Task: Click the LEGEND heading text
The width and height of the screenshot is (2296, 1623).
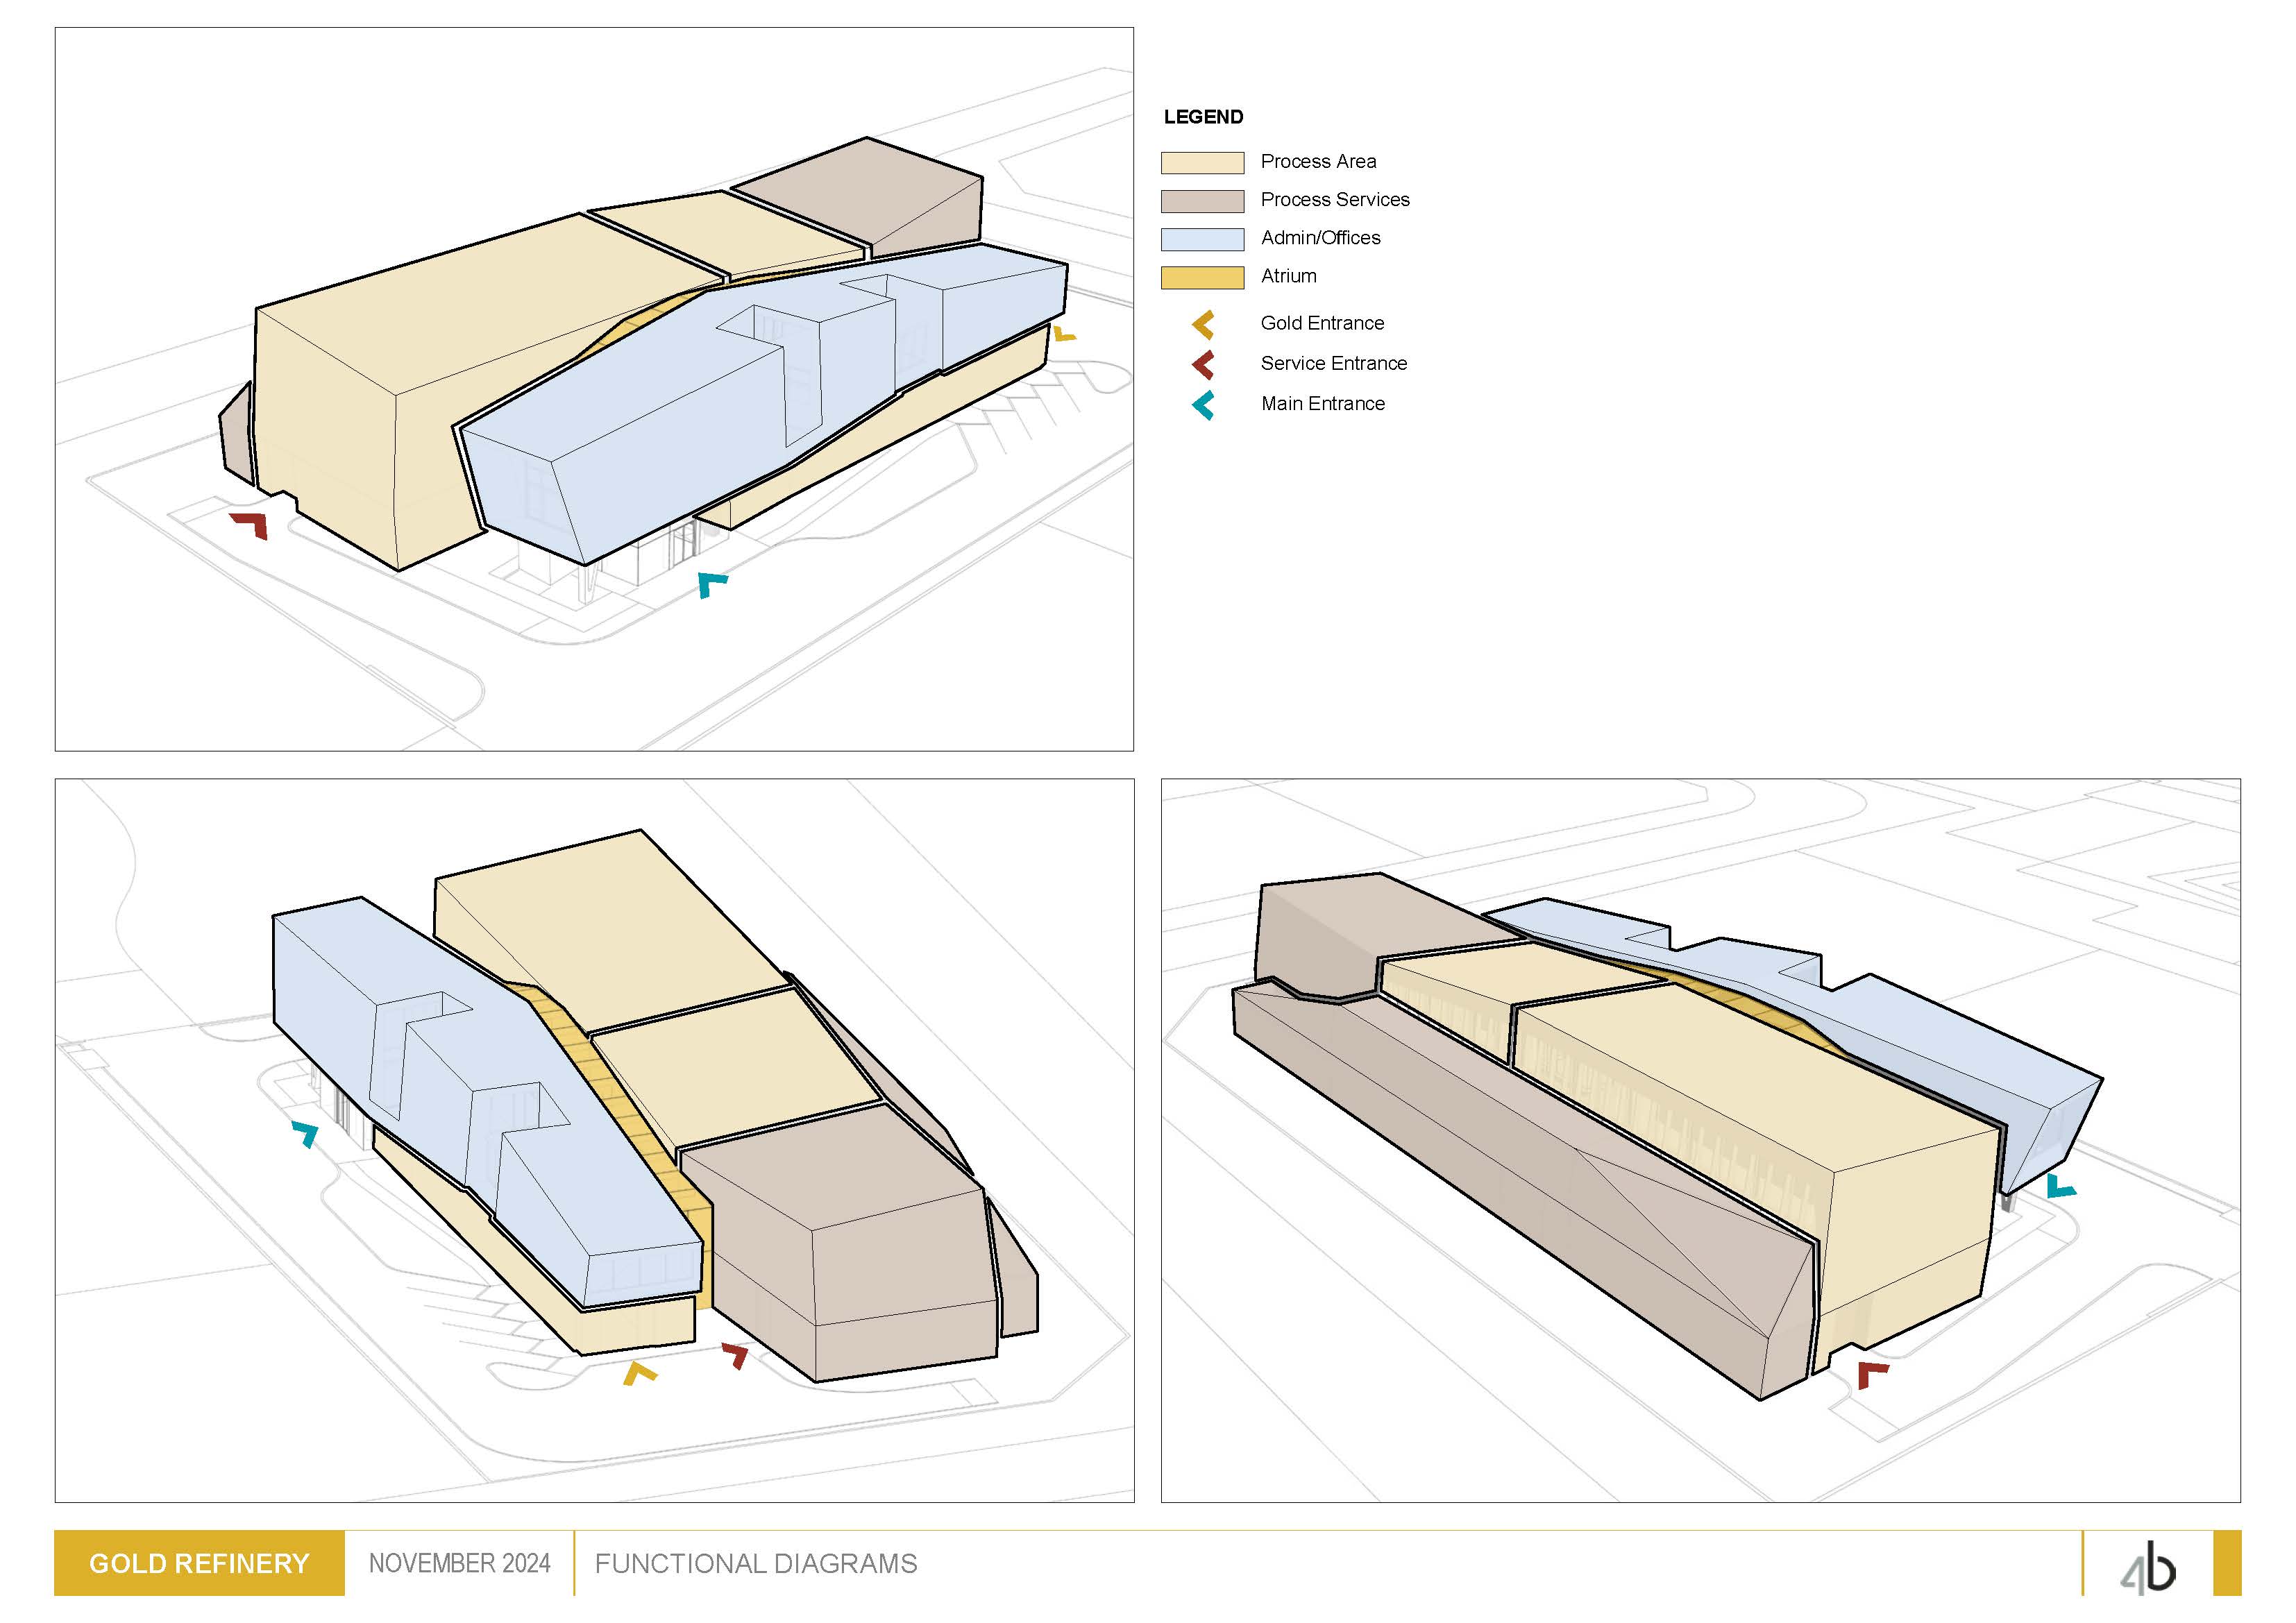Action: 1203,117
